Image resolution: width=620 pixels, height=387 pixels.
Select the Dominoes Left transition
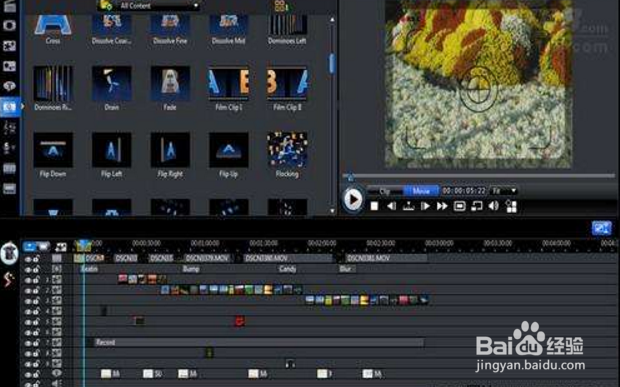[x=287, y=25]
